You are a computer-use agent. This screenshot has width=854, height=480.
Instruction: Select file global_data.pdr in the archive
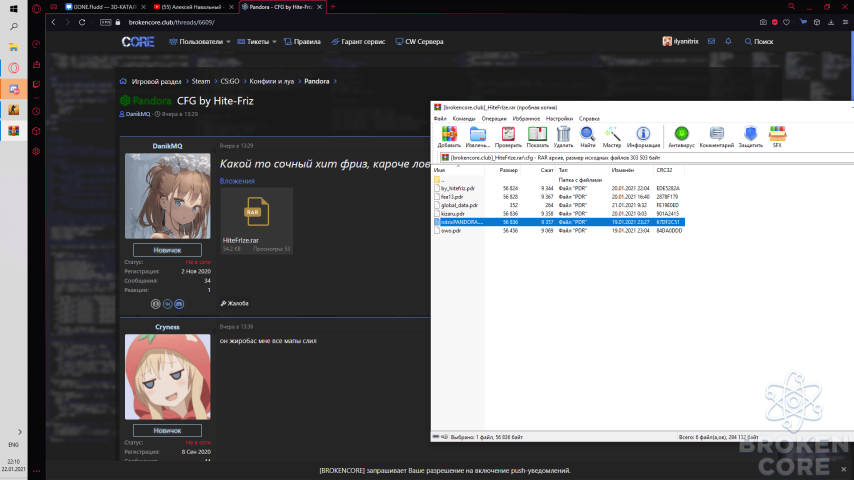tap(459, 205)
